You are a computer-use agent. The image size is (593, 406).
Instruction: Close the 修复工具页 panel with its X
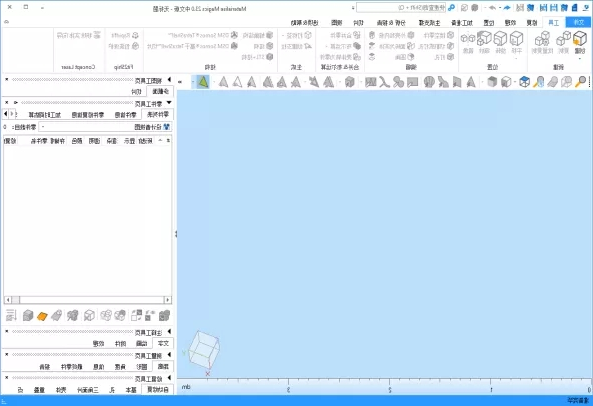pos(7,378)
